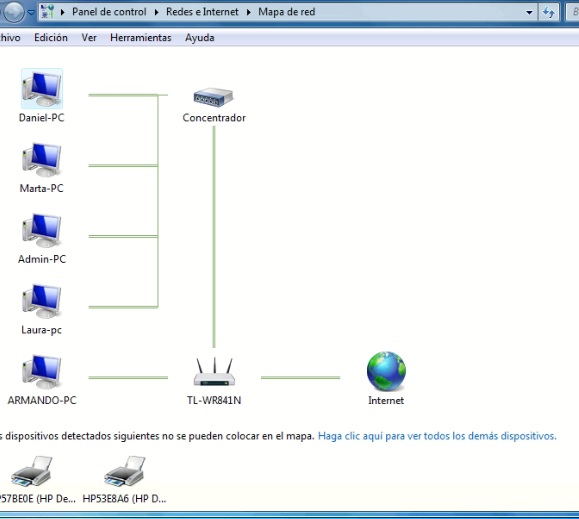Click the Admin-PC computer icon
This screenshot has height=519, width=579.
pyautogui.click(x=42, y=231)
